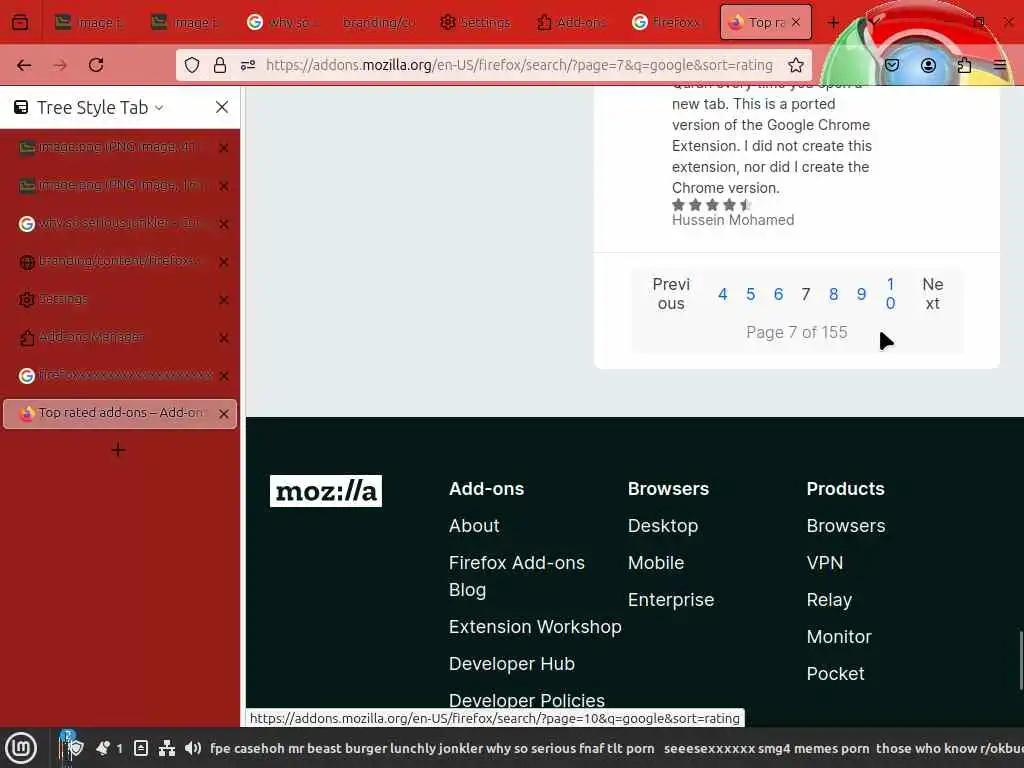Close first image.png in tree sidebar

(223, 148)
